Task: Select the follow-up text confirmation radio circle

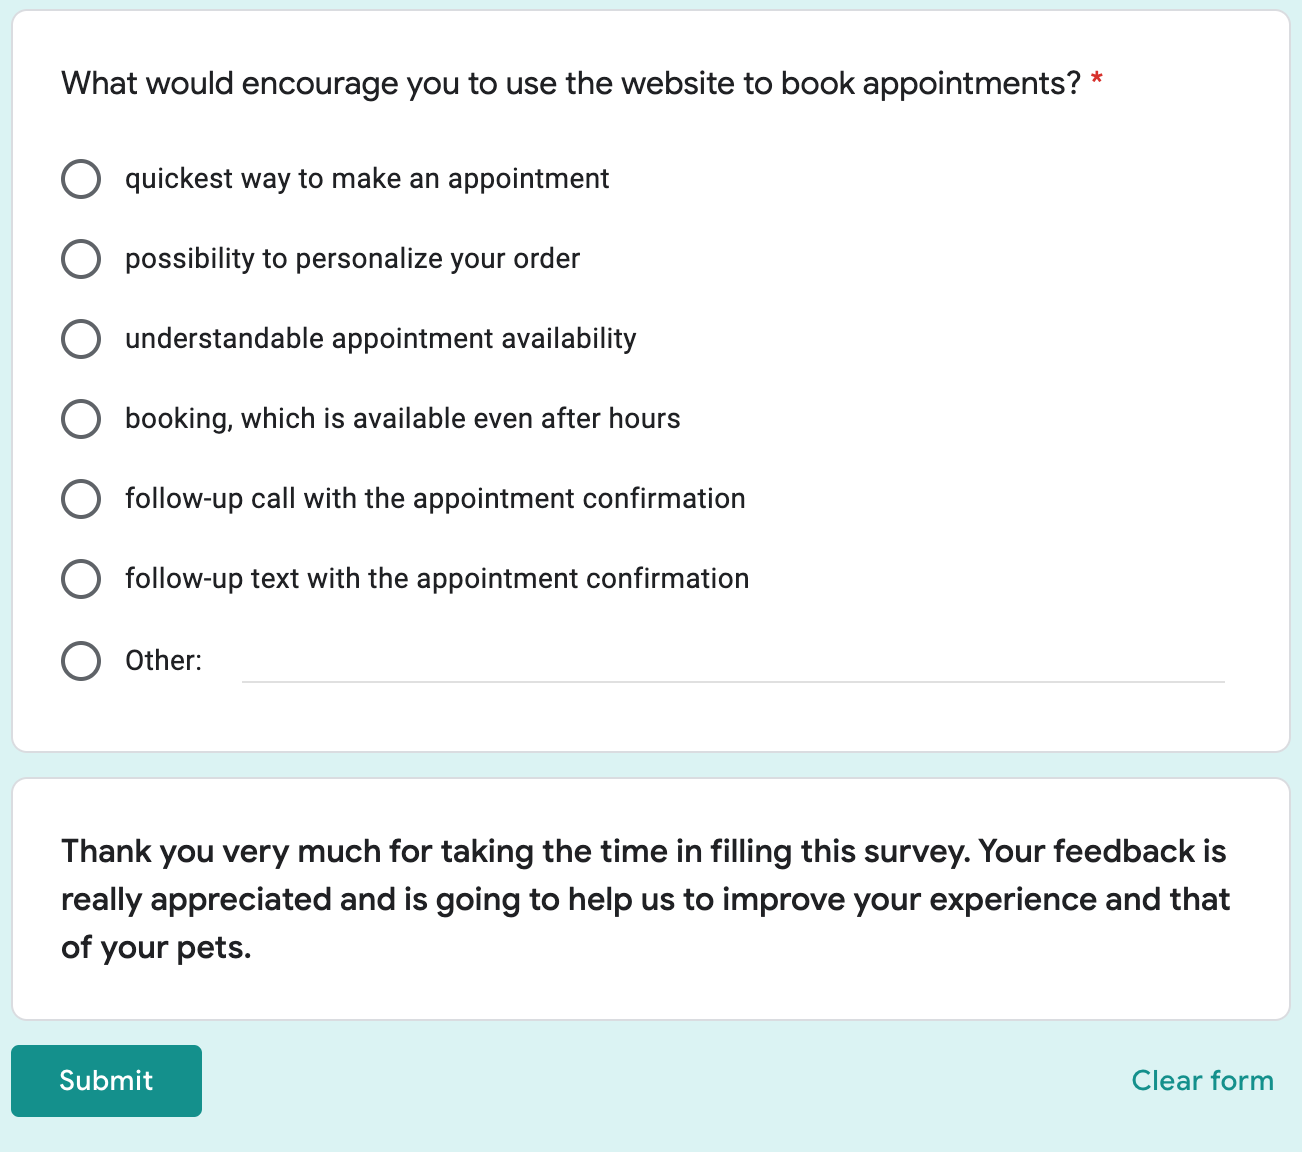Action: pyautogui.click(x=81, y=579)
